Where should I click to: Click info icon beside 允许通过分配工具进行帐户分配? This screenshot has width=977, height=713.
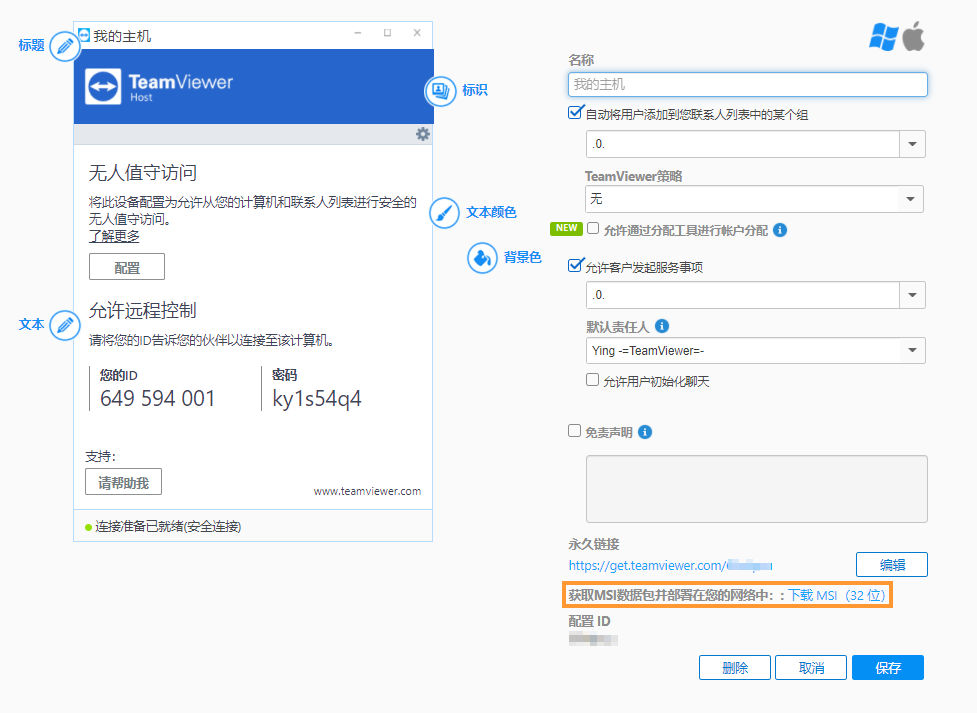tap(780, 230)
